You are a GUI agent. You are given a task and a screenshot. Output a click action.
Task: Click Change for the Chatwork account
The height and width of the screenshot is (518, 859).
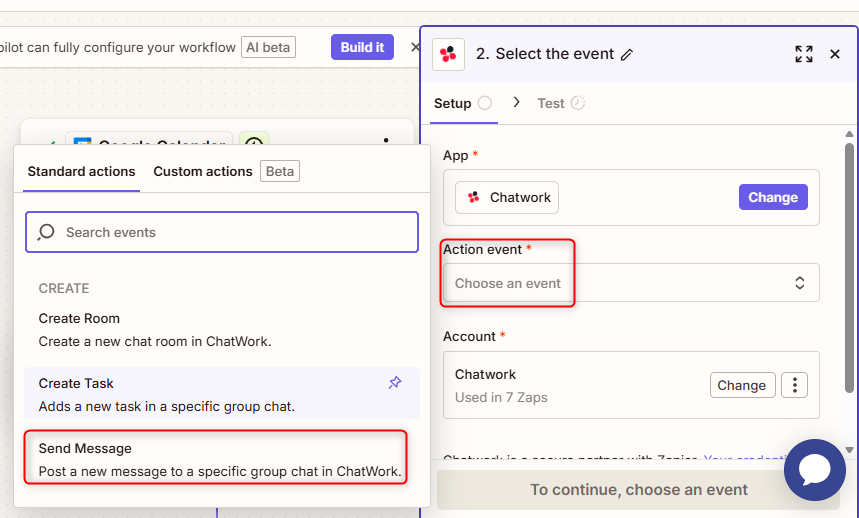tap(741, 385)
